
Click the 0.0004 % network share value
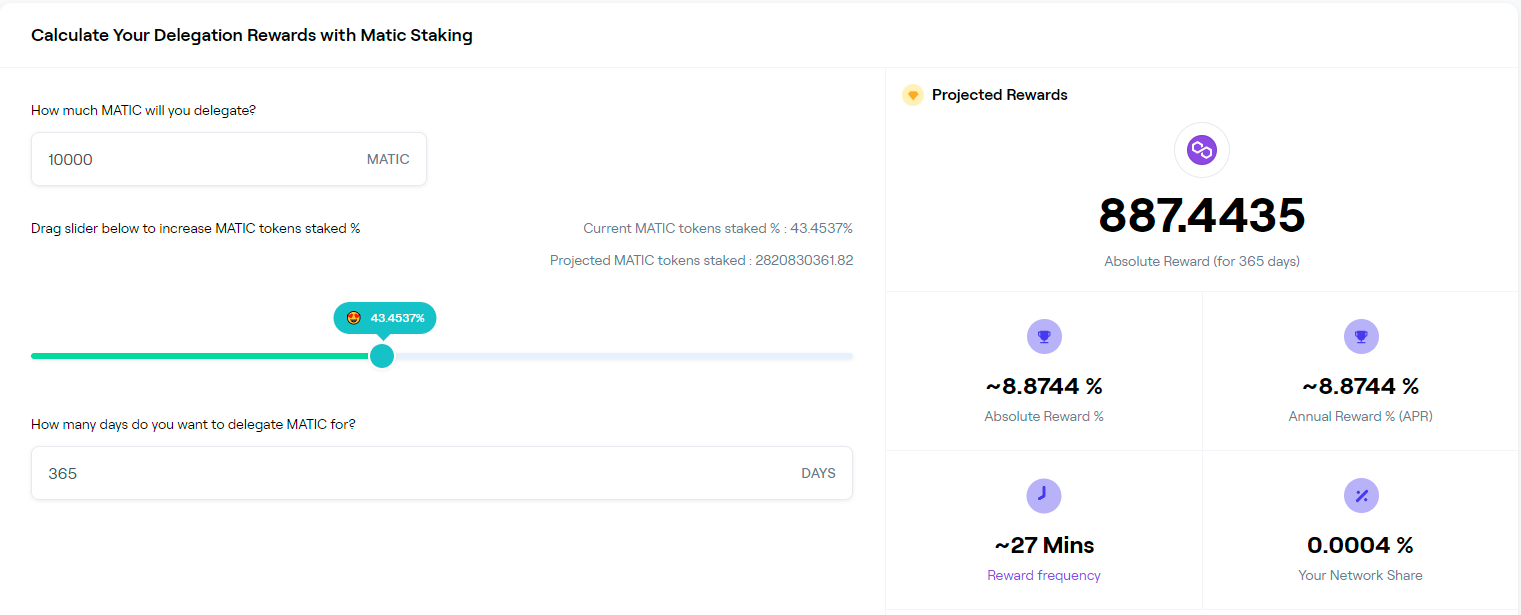[x=1361, y=545]
